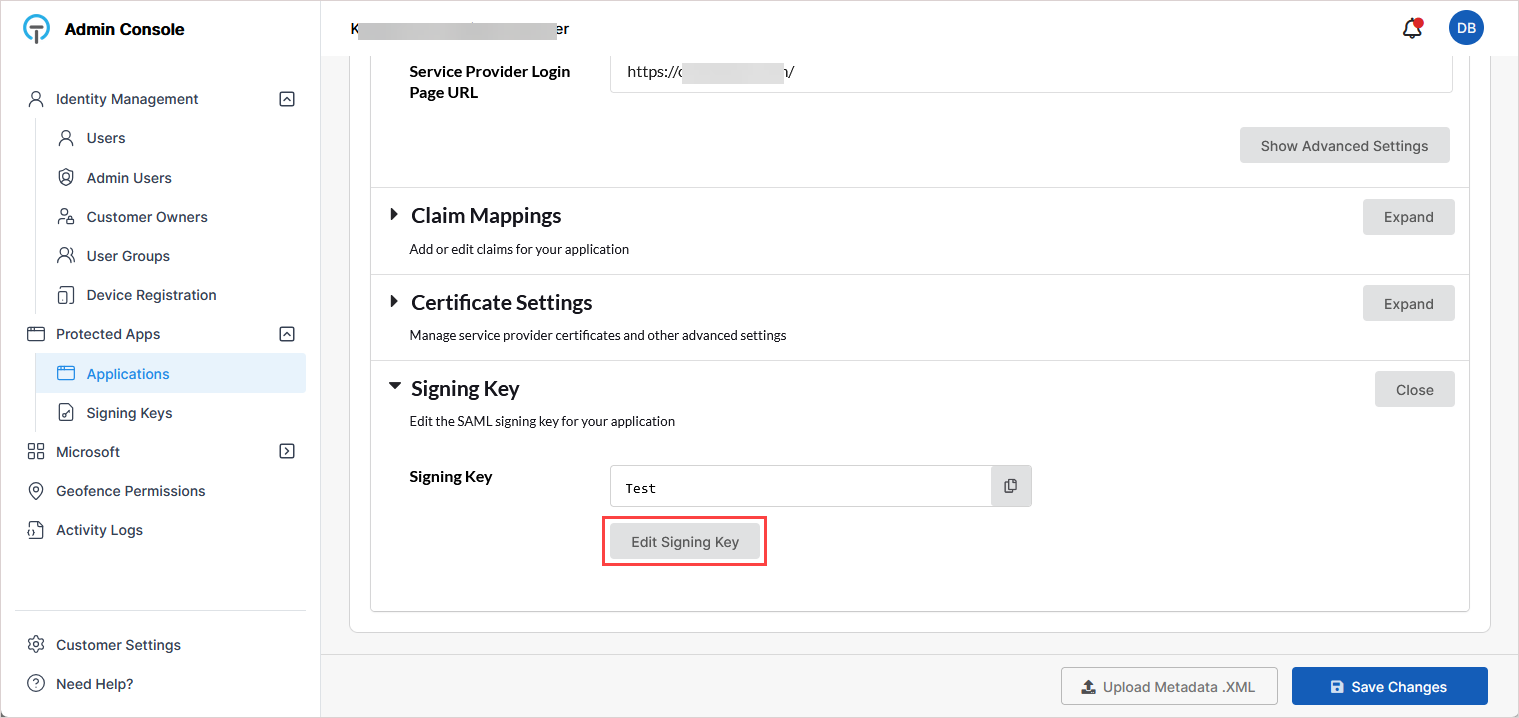Click the Admin Console logo icon
The height and width of the screenshot is (718, 1519).
click(x=37, y=29)
